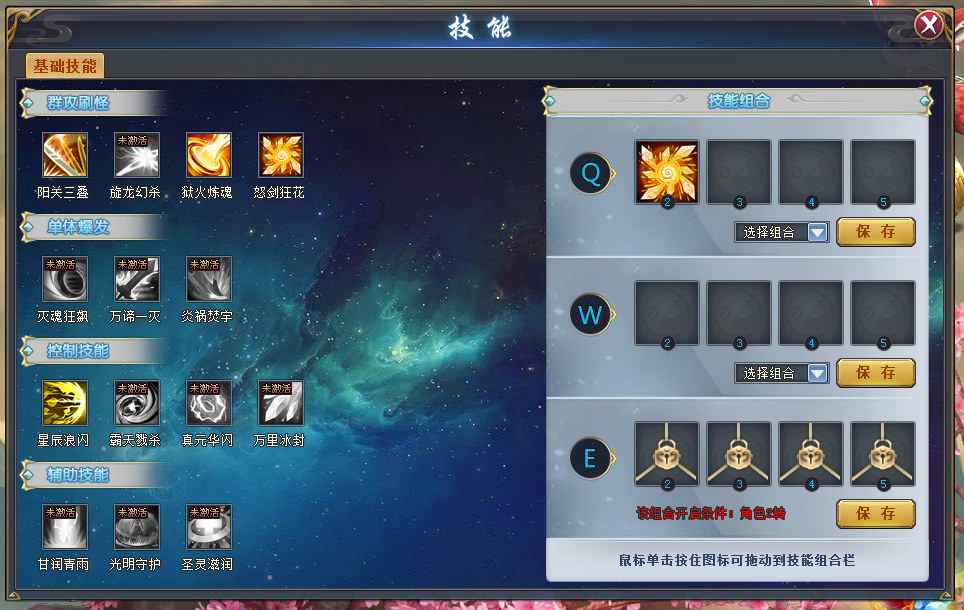Open the 选择组合 dropdown in W row
The height and width of the screenshot is (610, 964).
[782, 373]
